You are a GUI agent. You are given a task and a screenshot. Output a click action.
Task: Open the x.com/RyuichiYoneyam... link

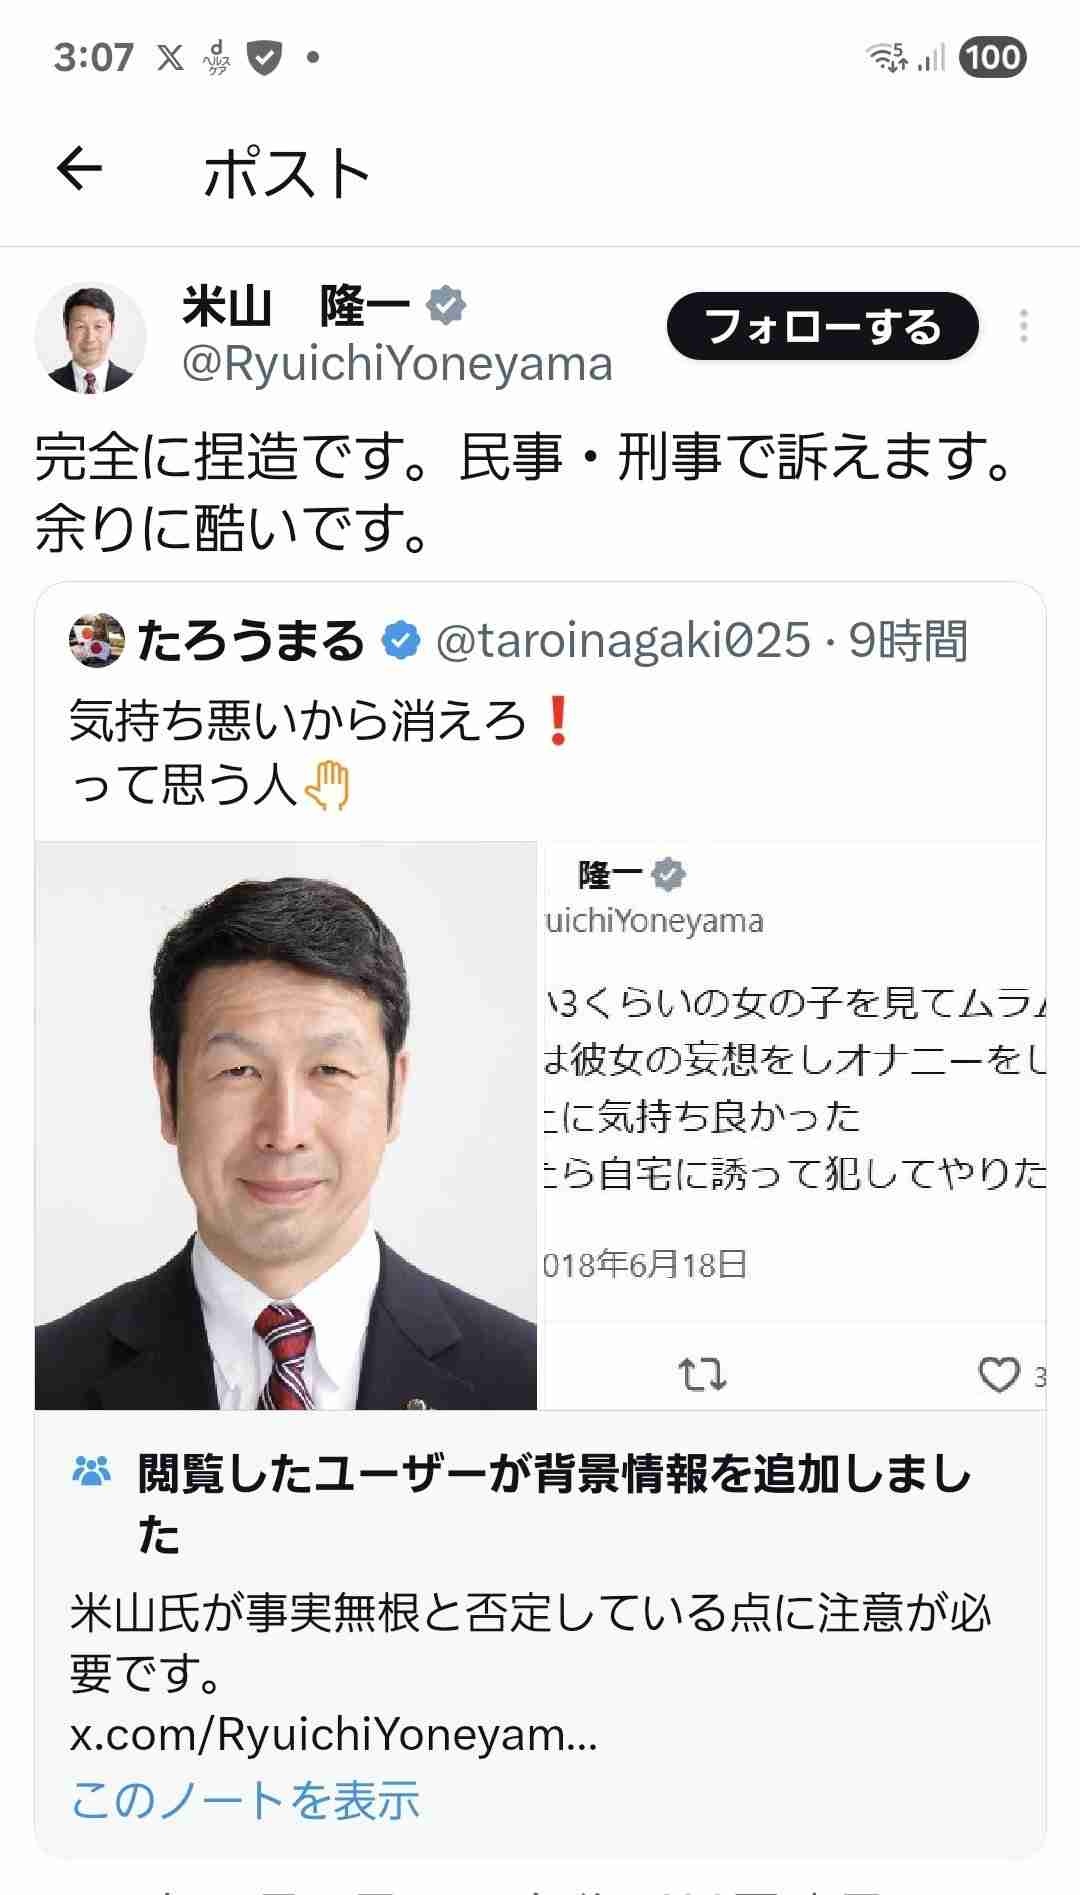pyautogui.click(x=333, y=1735)
